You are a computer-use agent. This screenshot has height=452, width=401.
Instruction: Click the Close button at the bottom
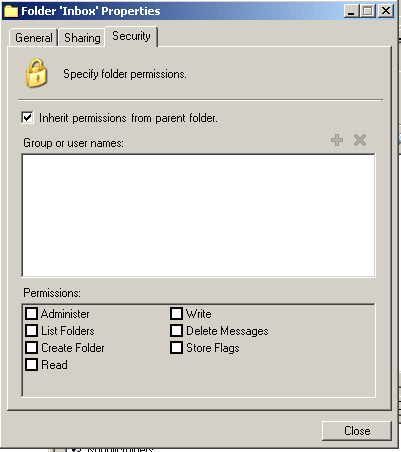pos(357,431)
